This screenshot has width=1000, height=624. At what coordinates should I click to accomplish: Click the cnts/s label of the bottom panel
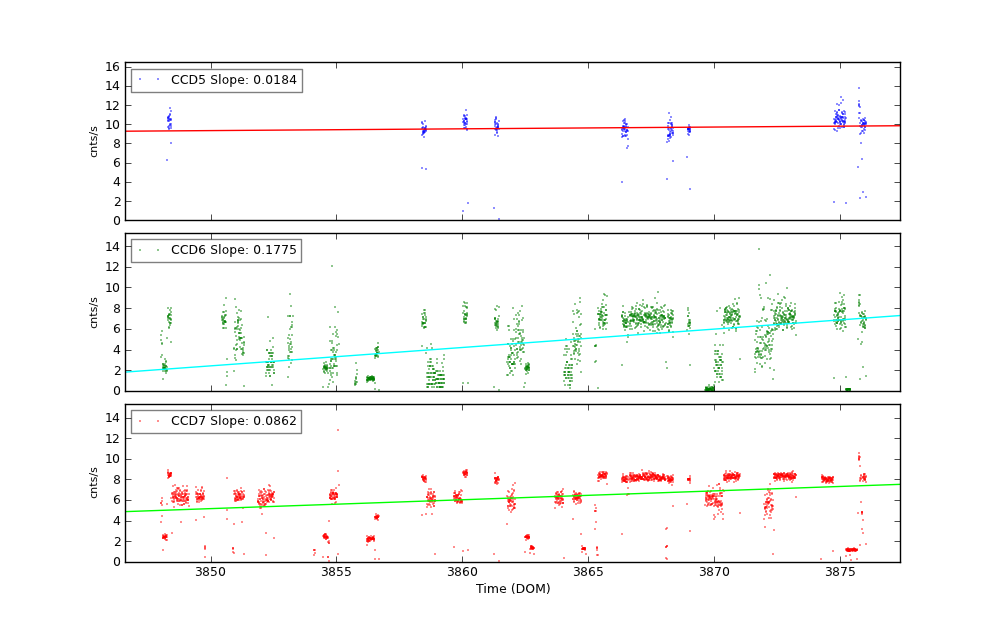click(x=94, y=483)
